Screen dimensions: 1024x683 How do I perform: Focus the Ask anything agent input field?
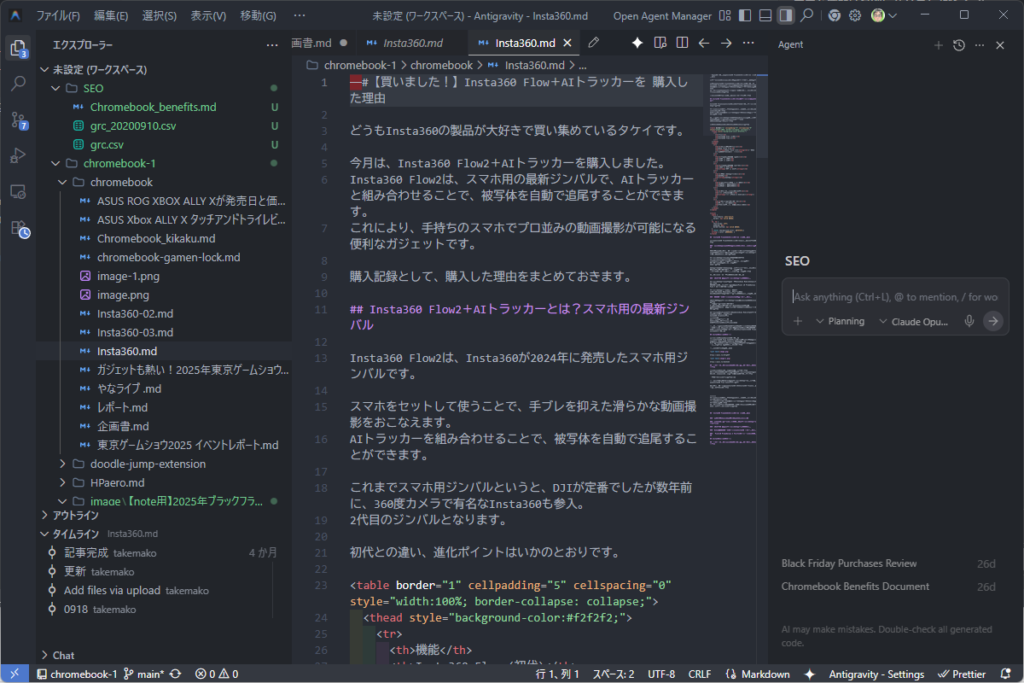[x=894, y=296]
